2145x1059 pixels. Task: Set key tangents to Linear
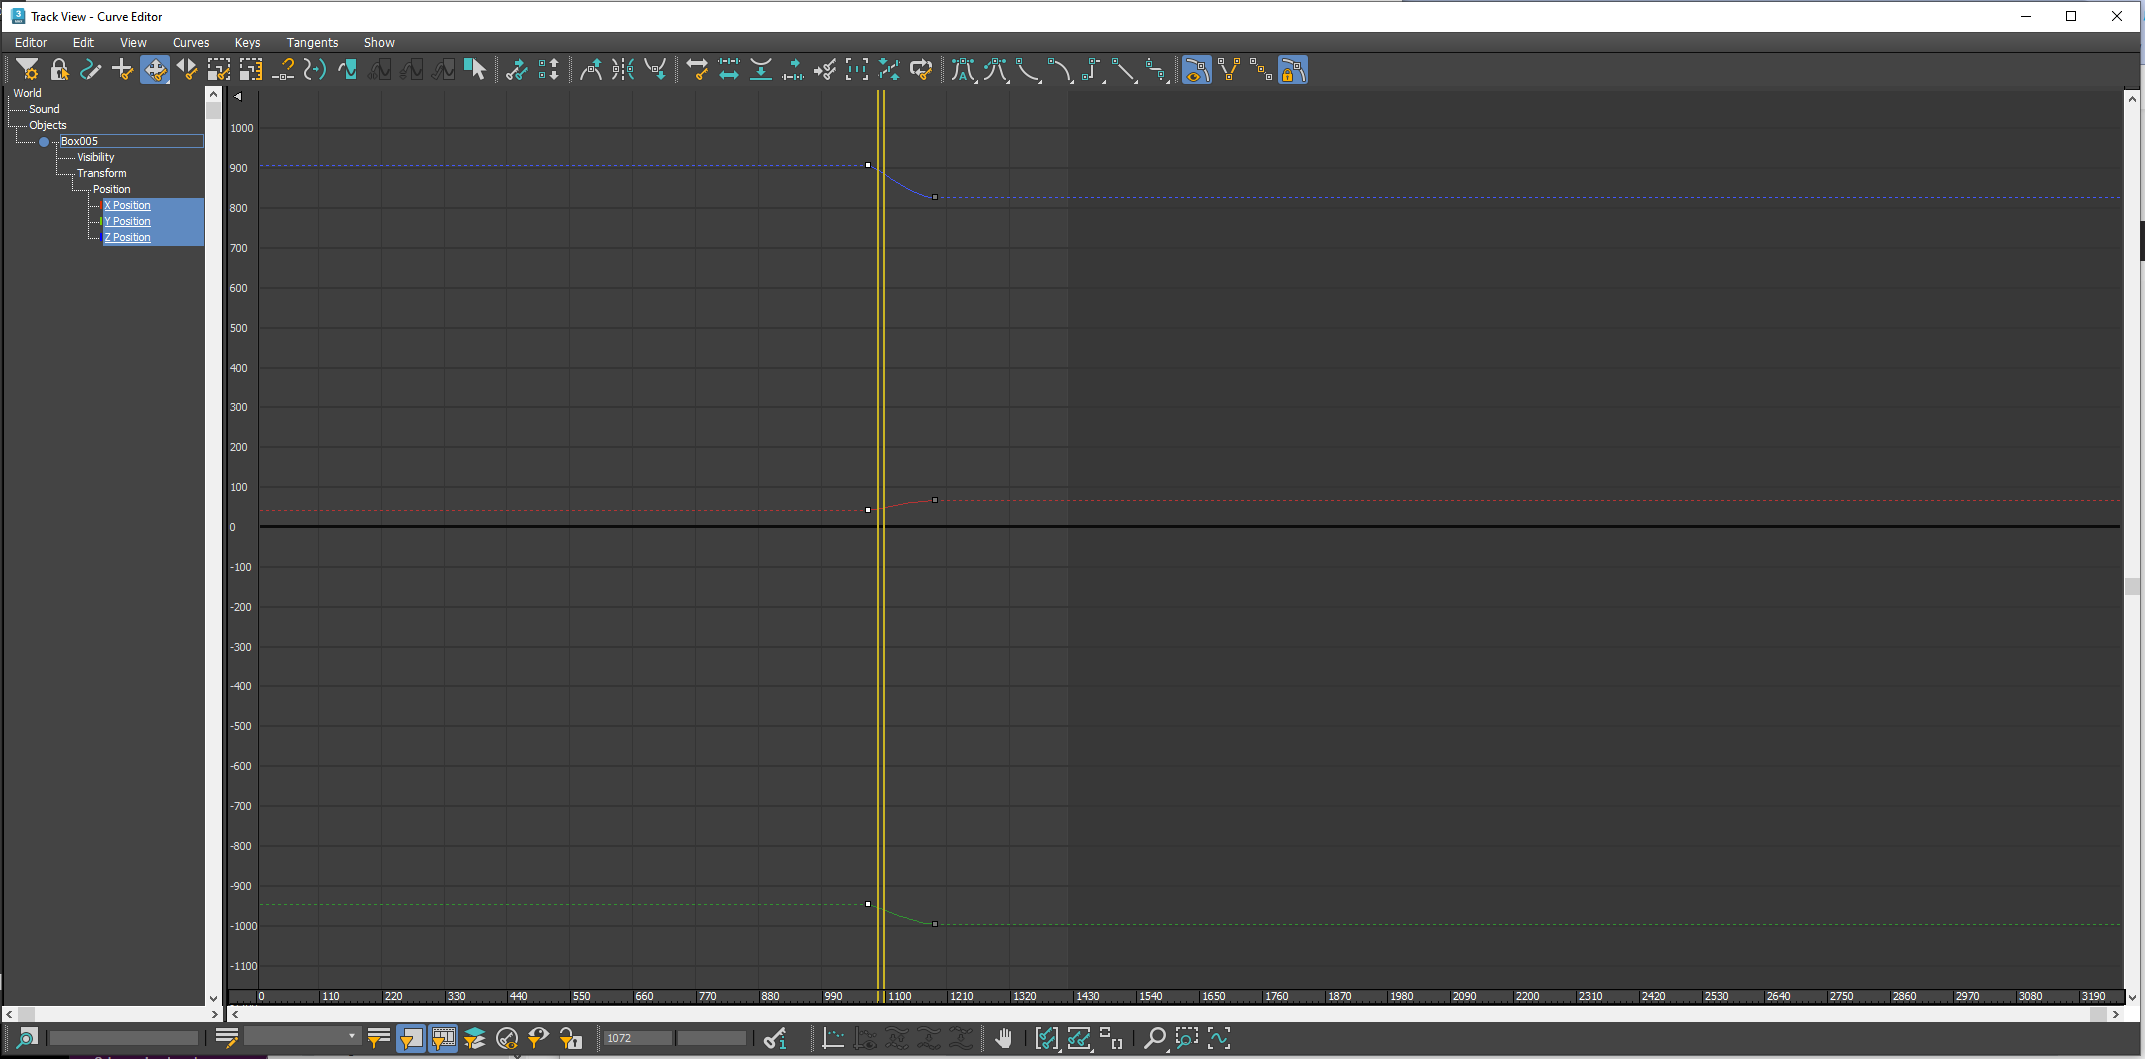click(x=1124, y=69)
